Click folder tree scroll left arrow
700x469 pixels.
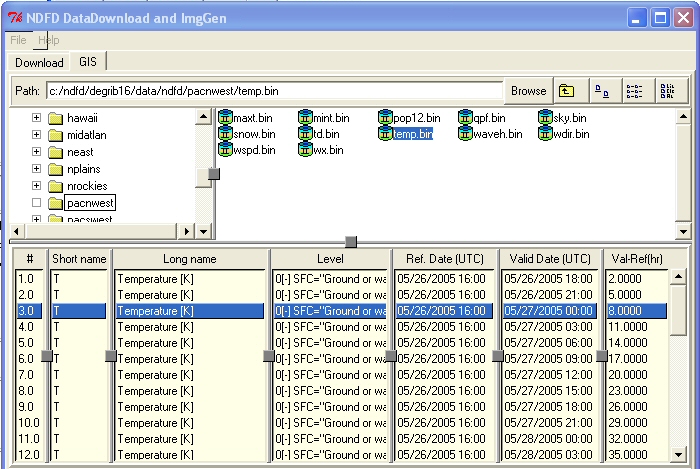17,231
